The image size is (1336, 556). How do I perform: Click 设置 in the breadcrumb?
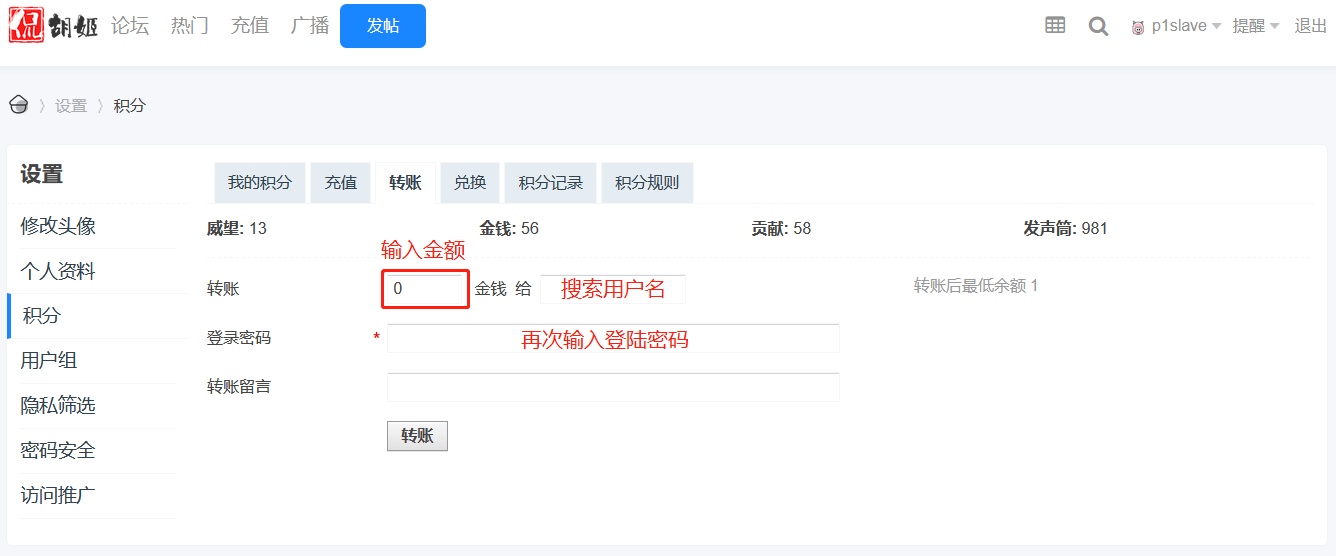coord(71,105)
